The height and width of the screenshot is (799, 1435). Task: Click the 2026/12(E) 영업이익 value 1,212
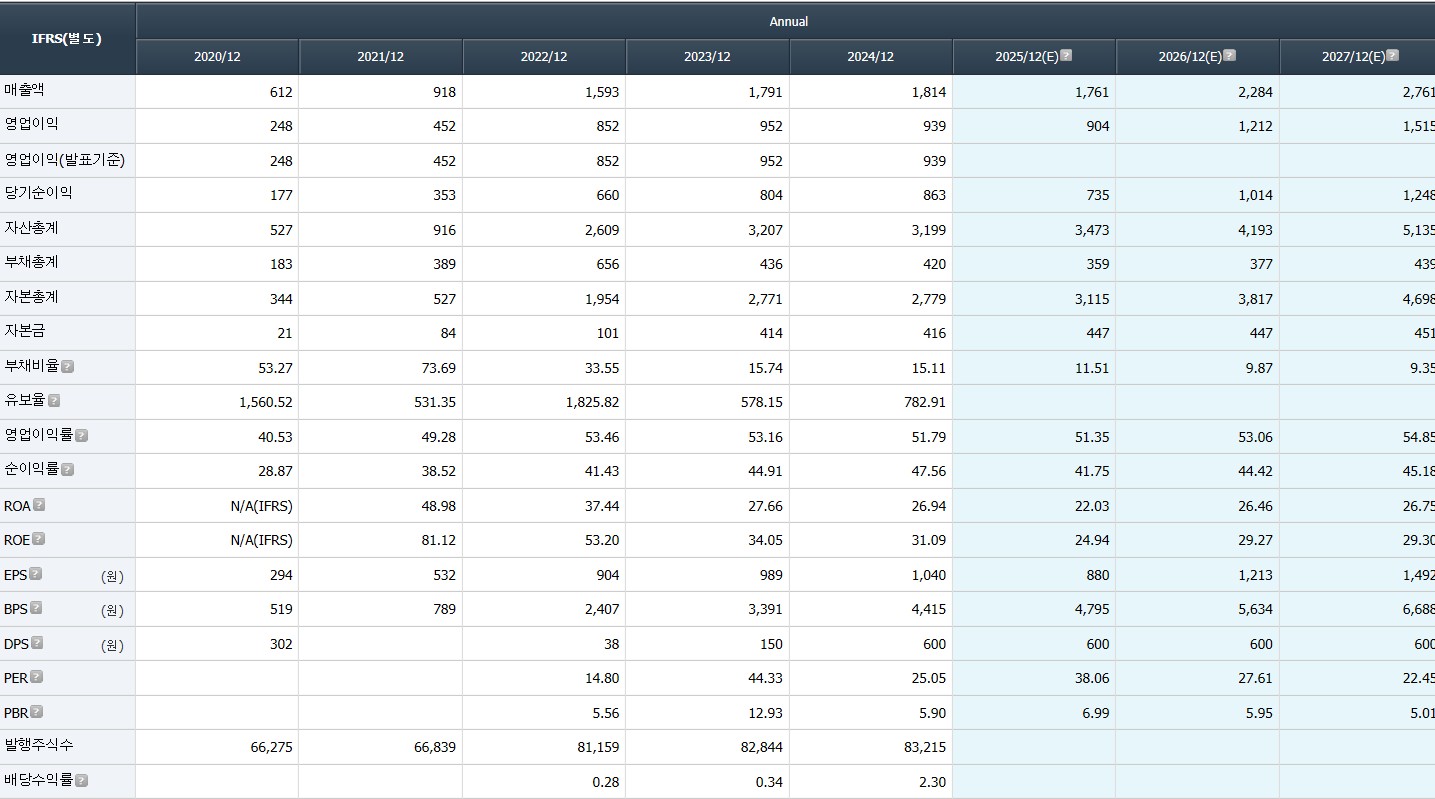pyautogui.click(x=1255, y=126)
